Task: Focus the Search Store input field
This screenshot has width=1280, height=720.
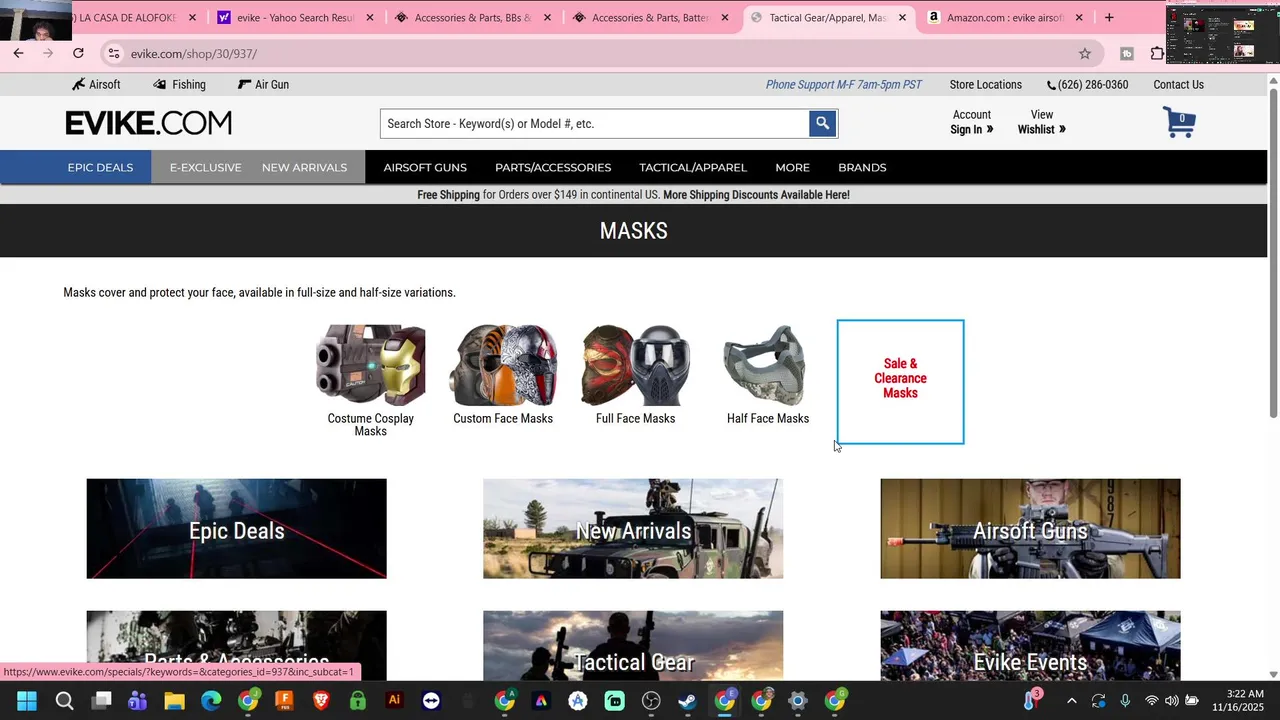Action: point(595,123)
